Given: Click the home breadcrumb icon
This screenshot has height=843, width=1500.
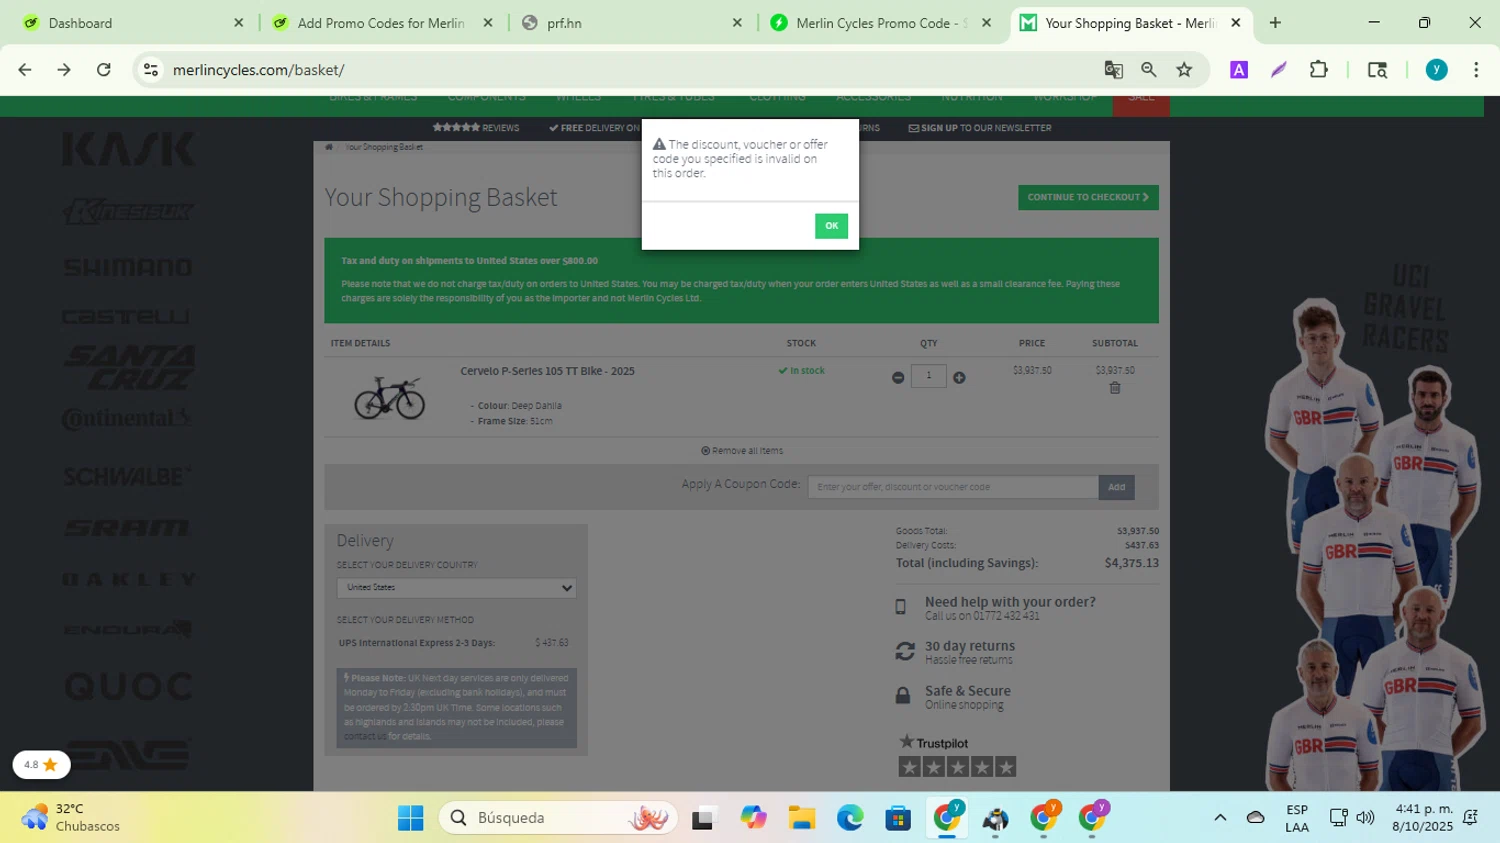Looking at the screenshot, I should (329, 147).
